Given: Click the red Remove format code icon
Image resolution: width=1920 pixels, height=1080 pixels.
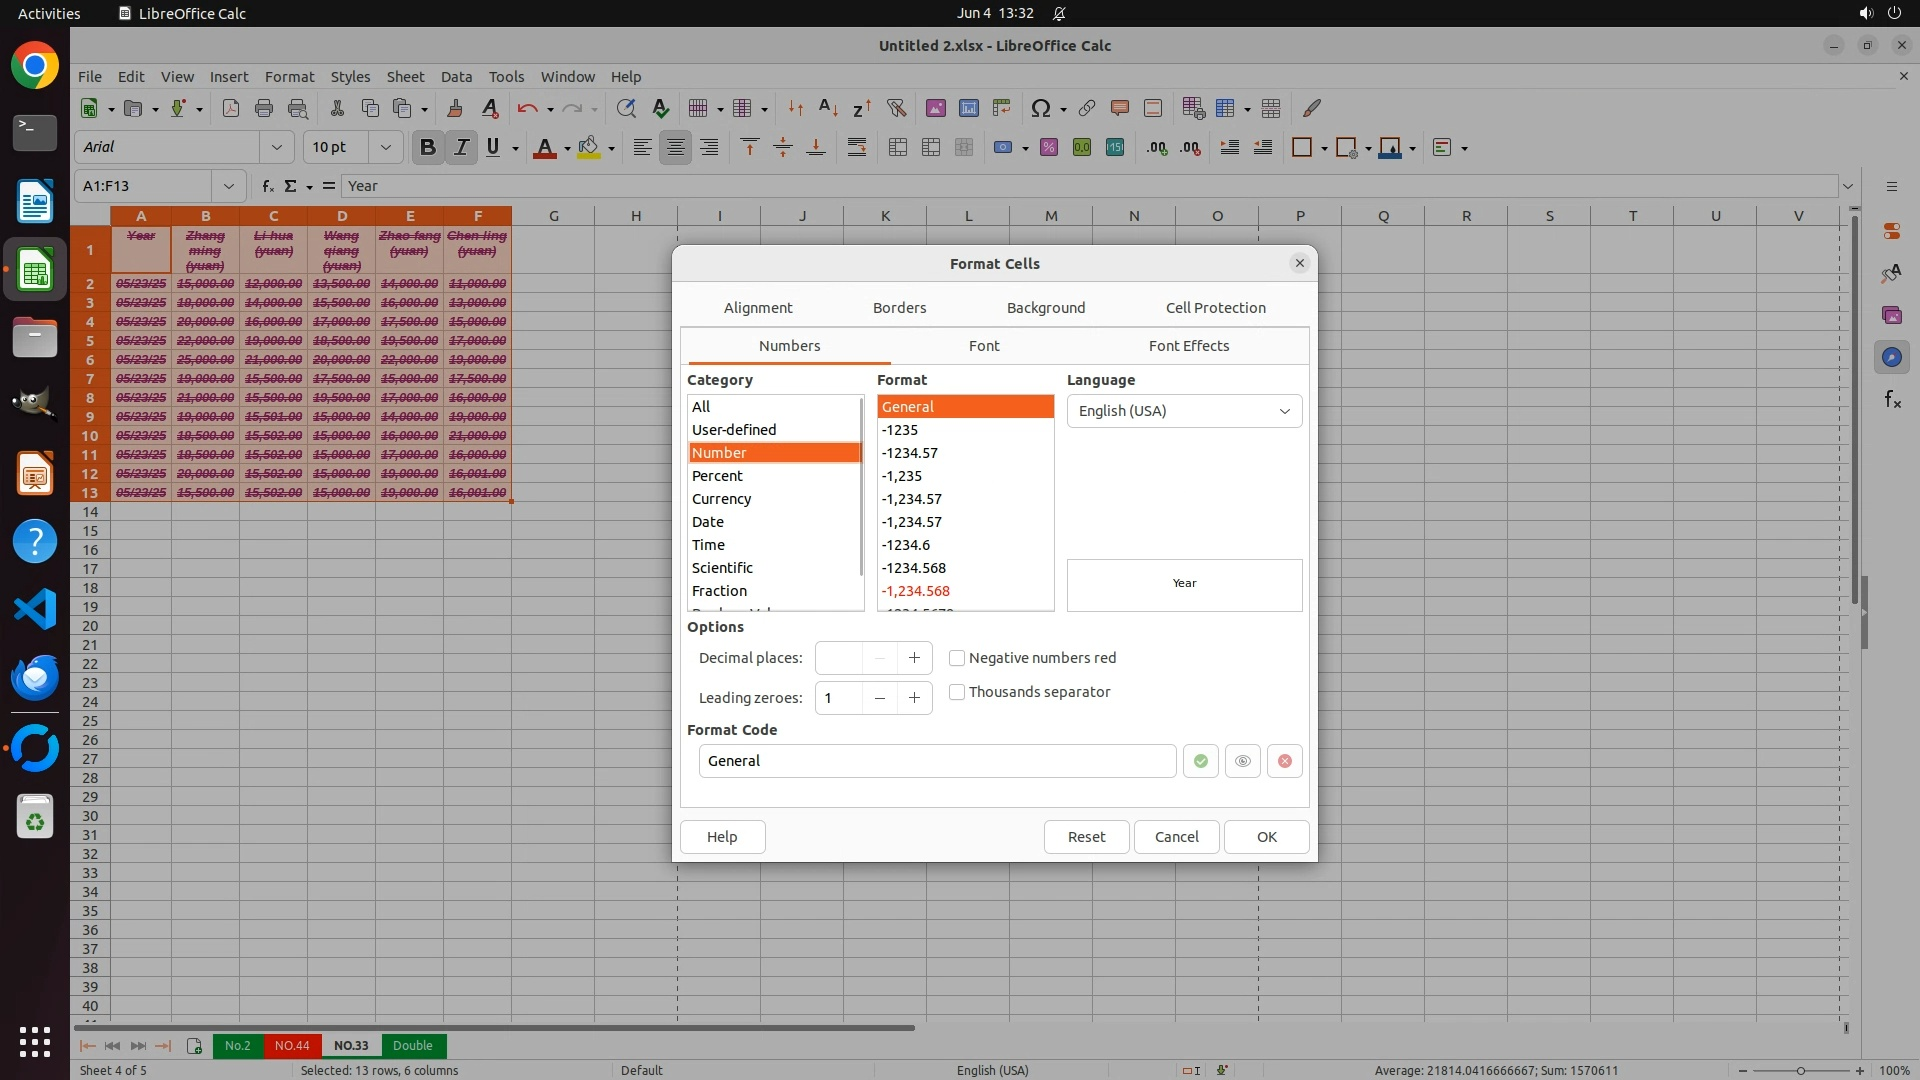Looking at the screenshot, I should click(x=1284, y=761).
